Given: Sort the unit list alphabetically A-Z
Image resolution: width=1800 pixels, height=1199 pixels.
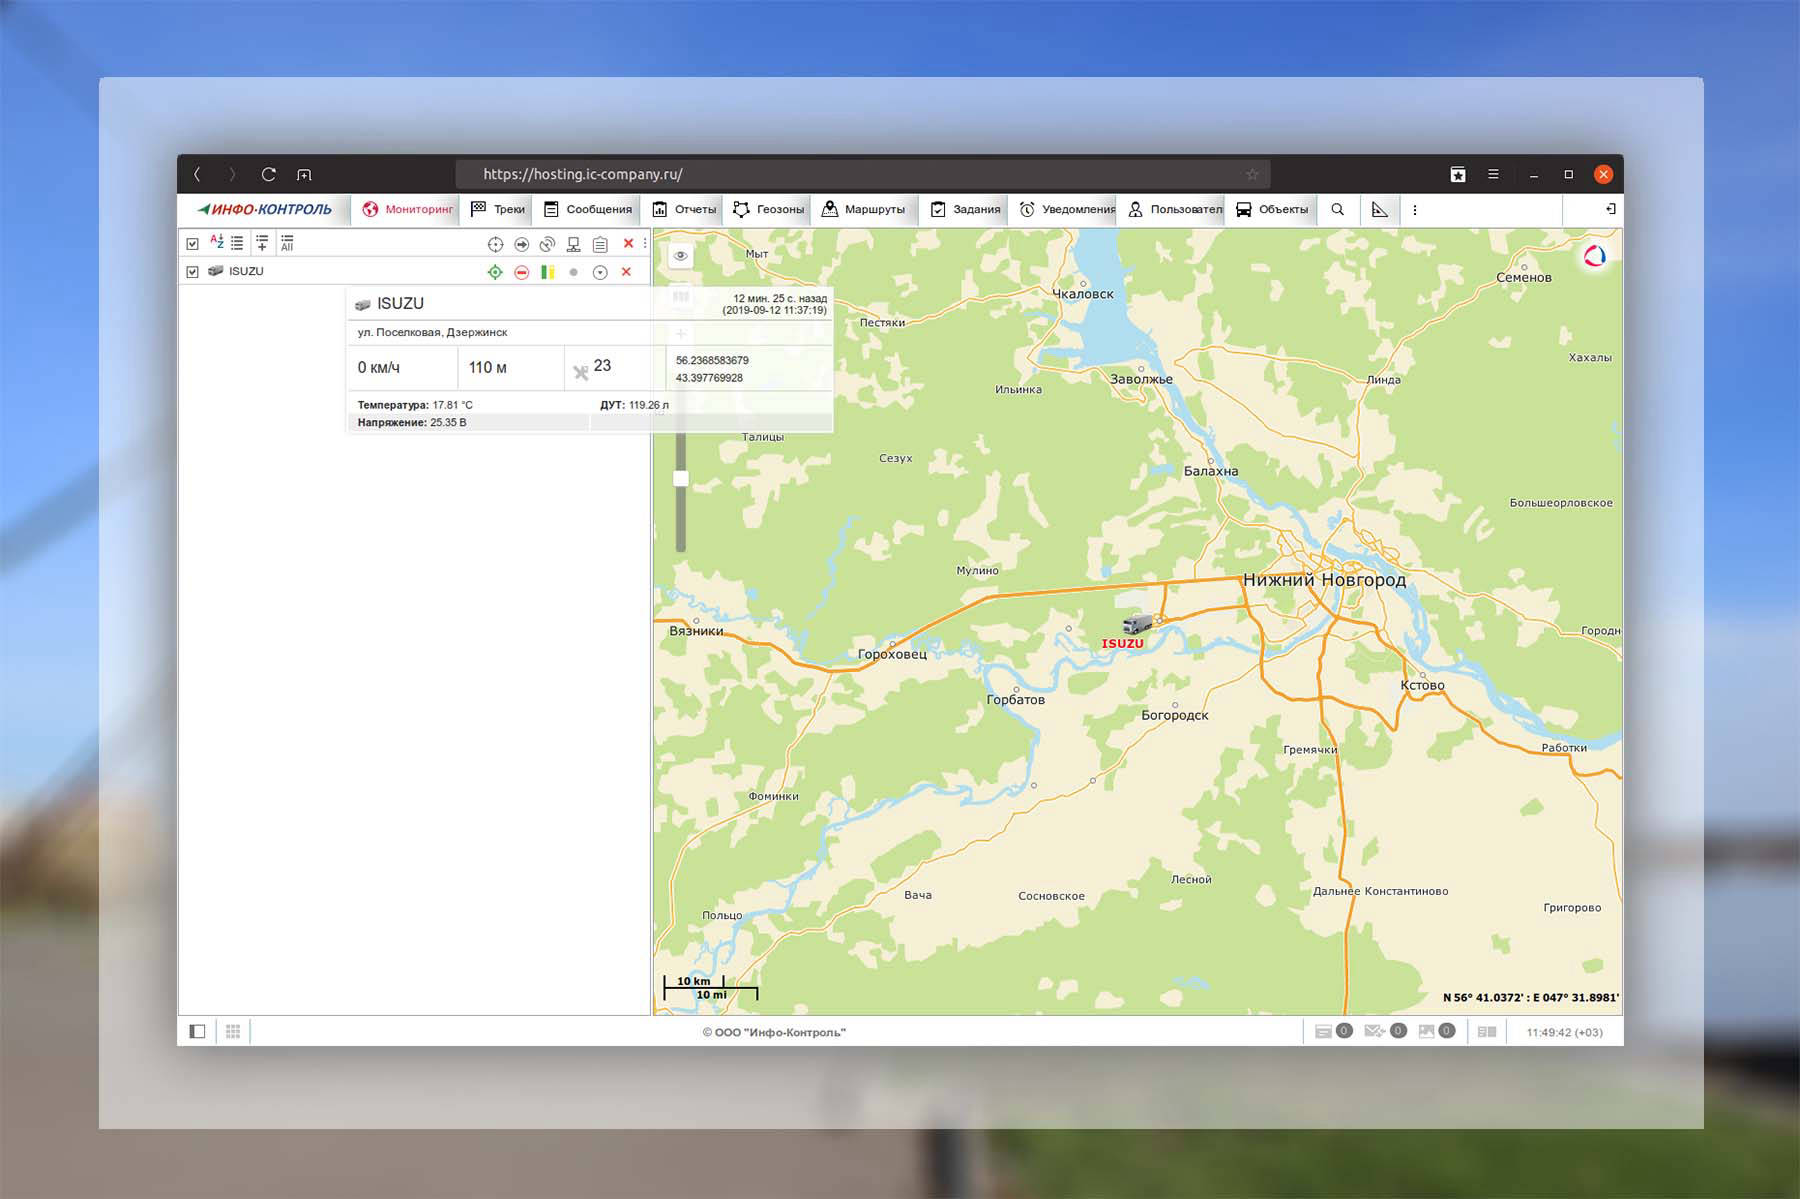Looking at the screenshot, I should [x=216, y=242].
